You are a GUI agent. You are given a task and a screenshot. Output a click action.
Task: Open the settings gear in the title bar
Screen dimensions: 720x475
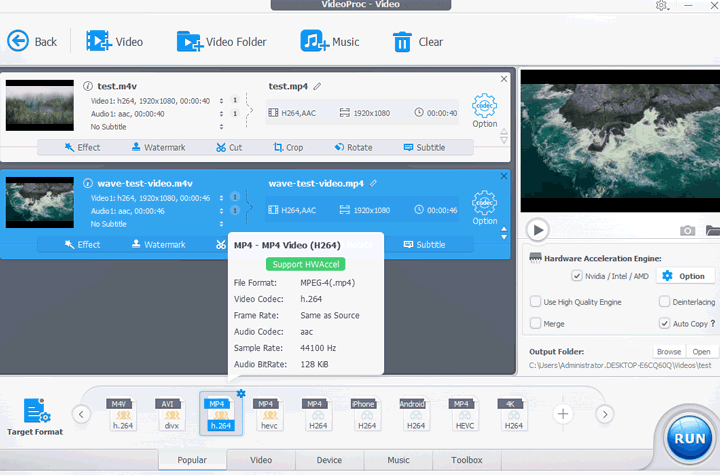coord(662,6)
